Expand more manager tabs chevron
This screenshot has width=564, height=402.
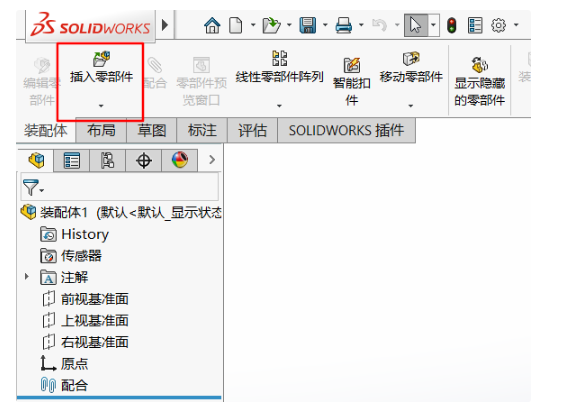tap(212, 160)
